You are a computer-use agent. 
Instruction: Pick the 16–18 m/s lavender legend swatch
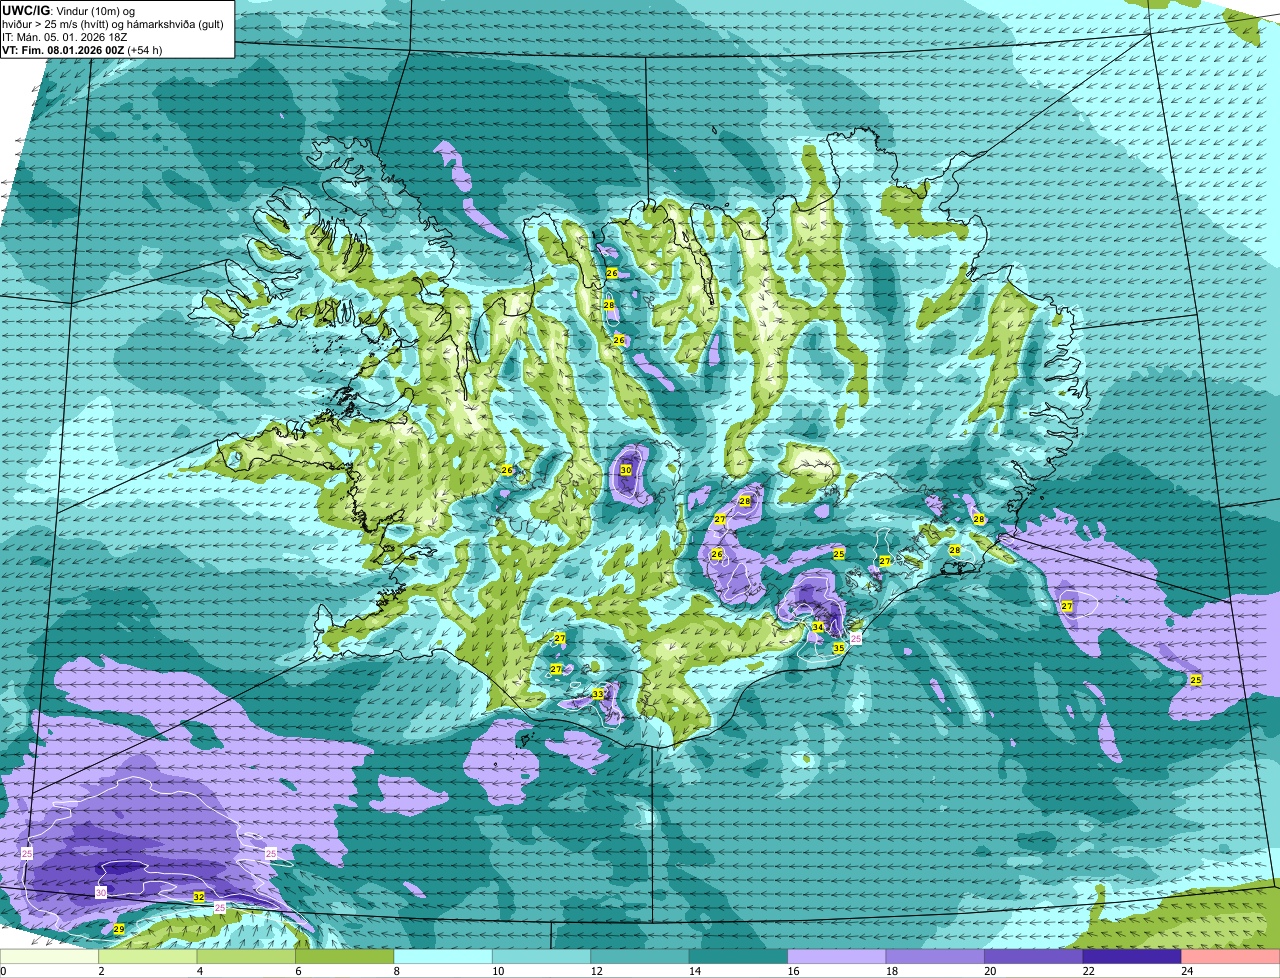837,957
